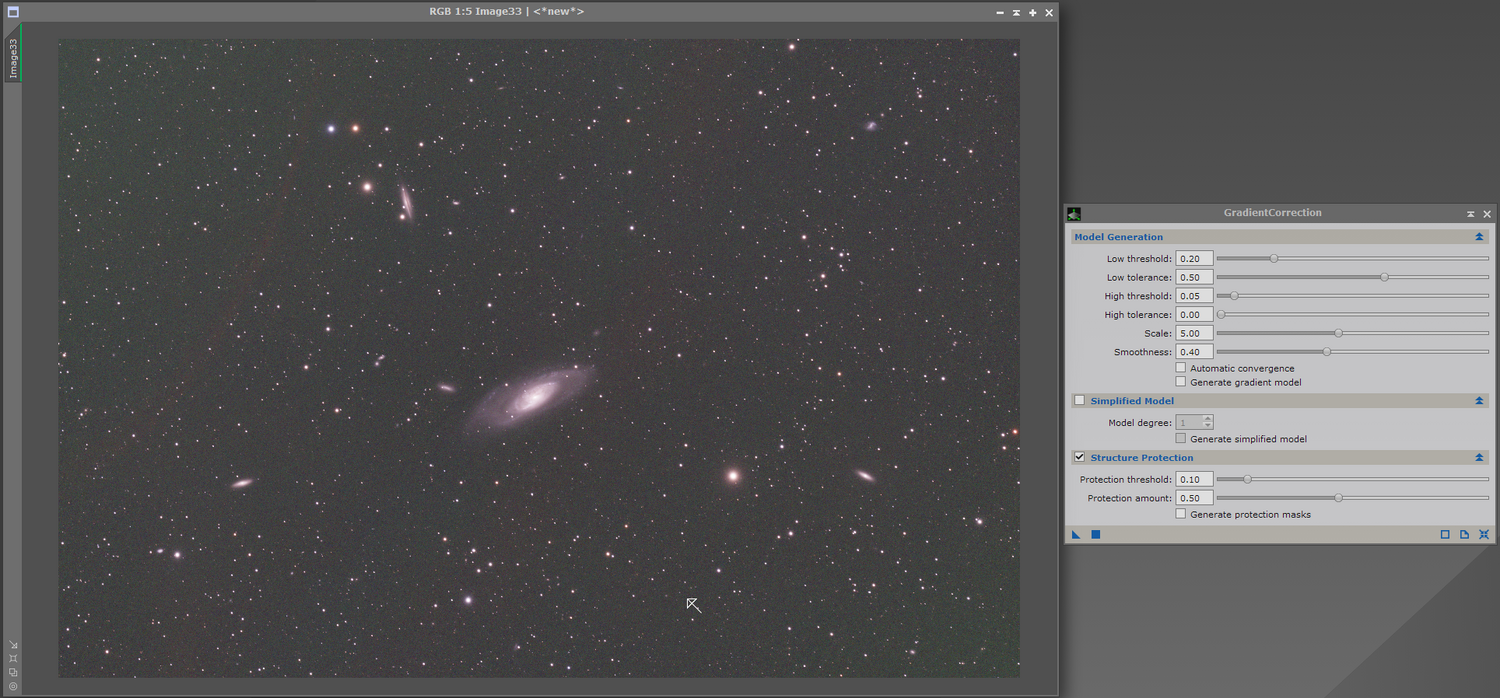The width and height of the screenshot is (1500, 698).
Task: Collapse the Structure Protection section arrow
Action: coord(1479,457)
